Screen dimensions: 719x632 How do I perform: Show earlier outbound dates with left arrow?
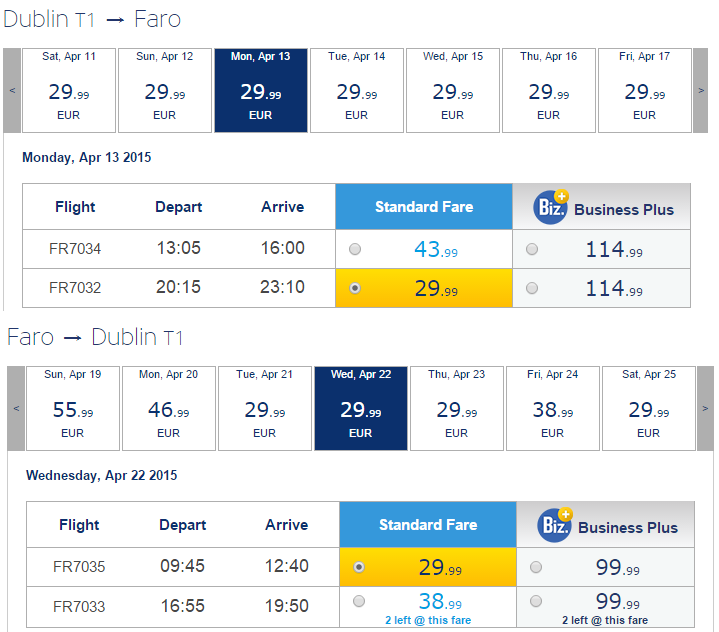click(x=12, y=90)
